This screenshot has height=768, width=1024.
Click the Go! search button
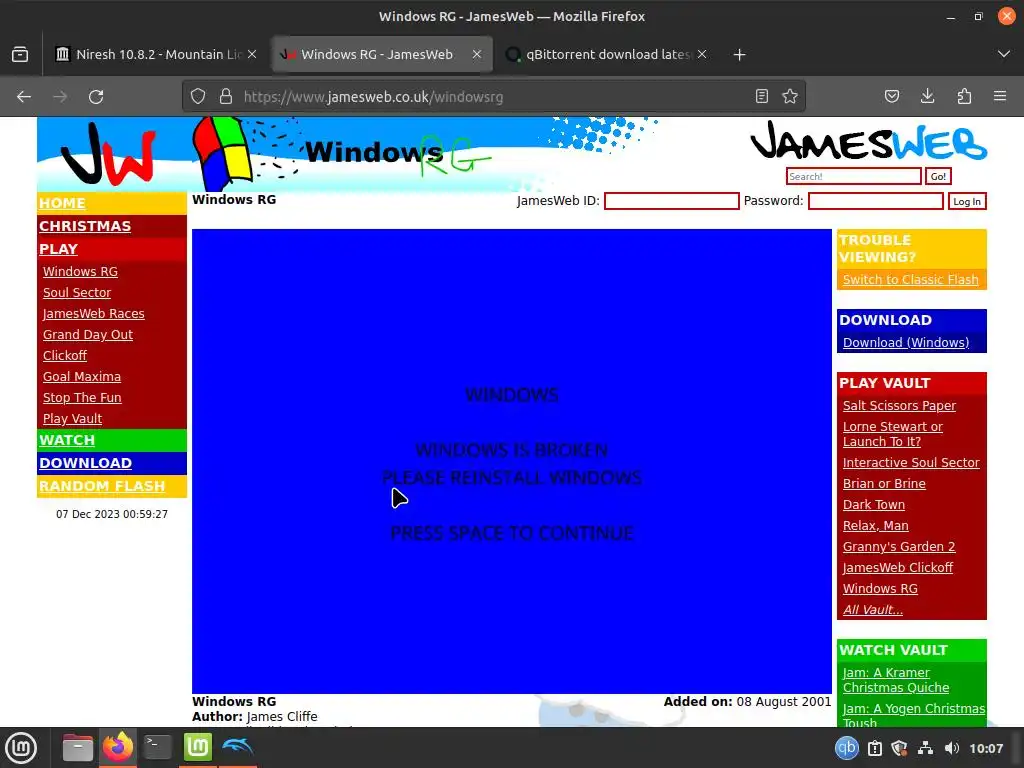pyautogui.click(x=938, y=176)
